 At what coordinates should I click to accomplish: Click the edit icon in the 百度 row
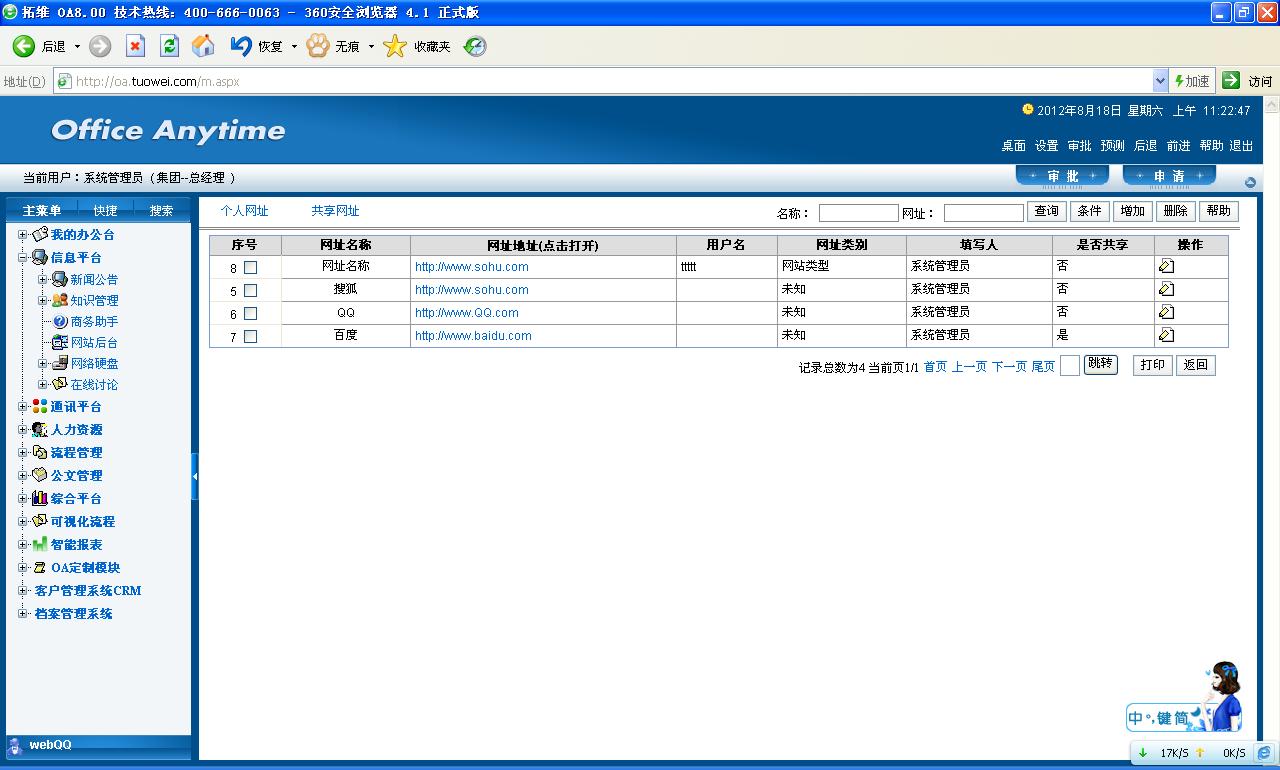[x=1166, y=335]
